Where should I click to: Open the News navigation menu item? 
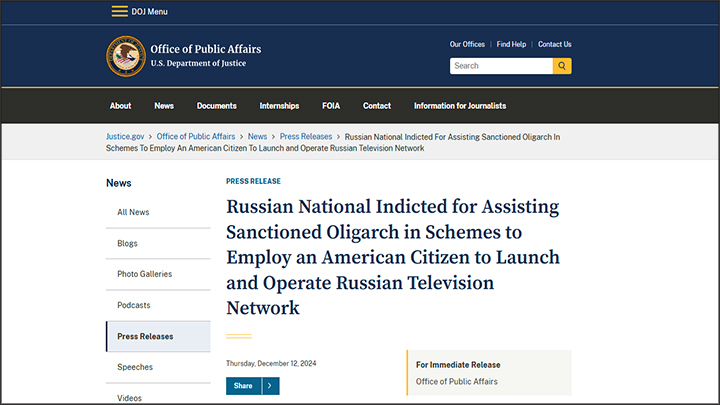click(x=164, y=106)
